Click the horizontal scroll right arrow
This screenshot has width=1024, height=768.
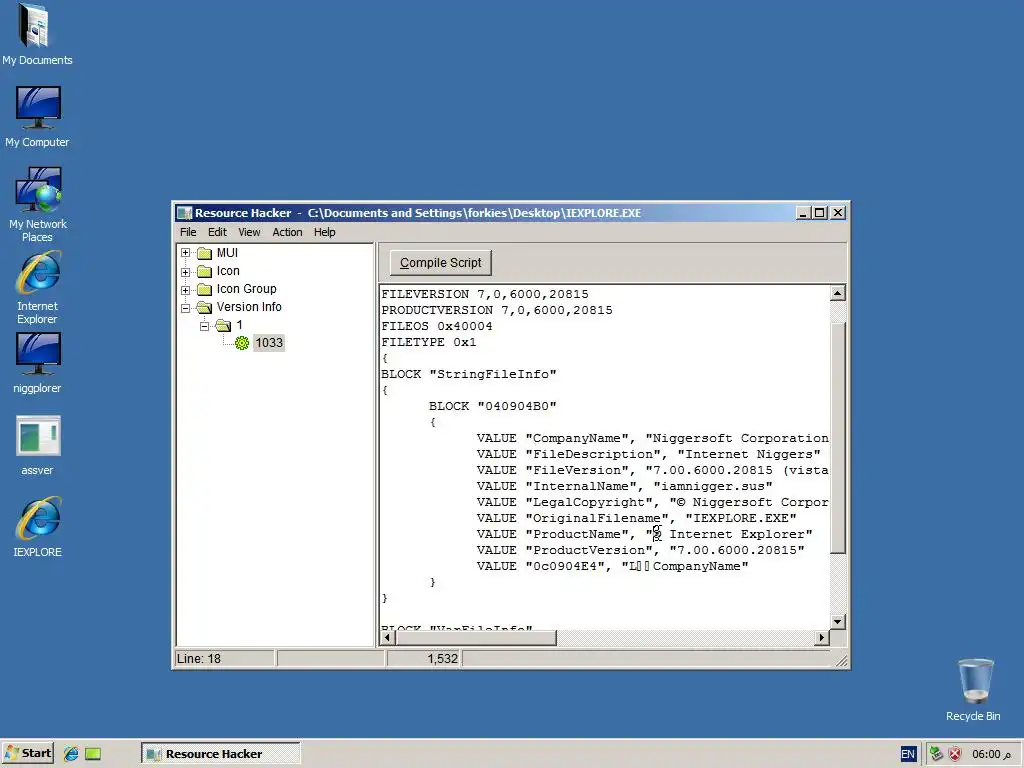click(822, 637)
